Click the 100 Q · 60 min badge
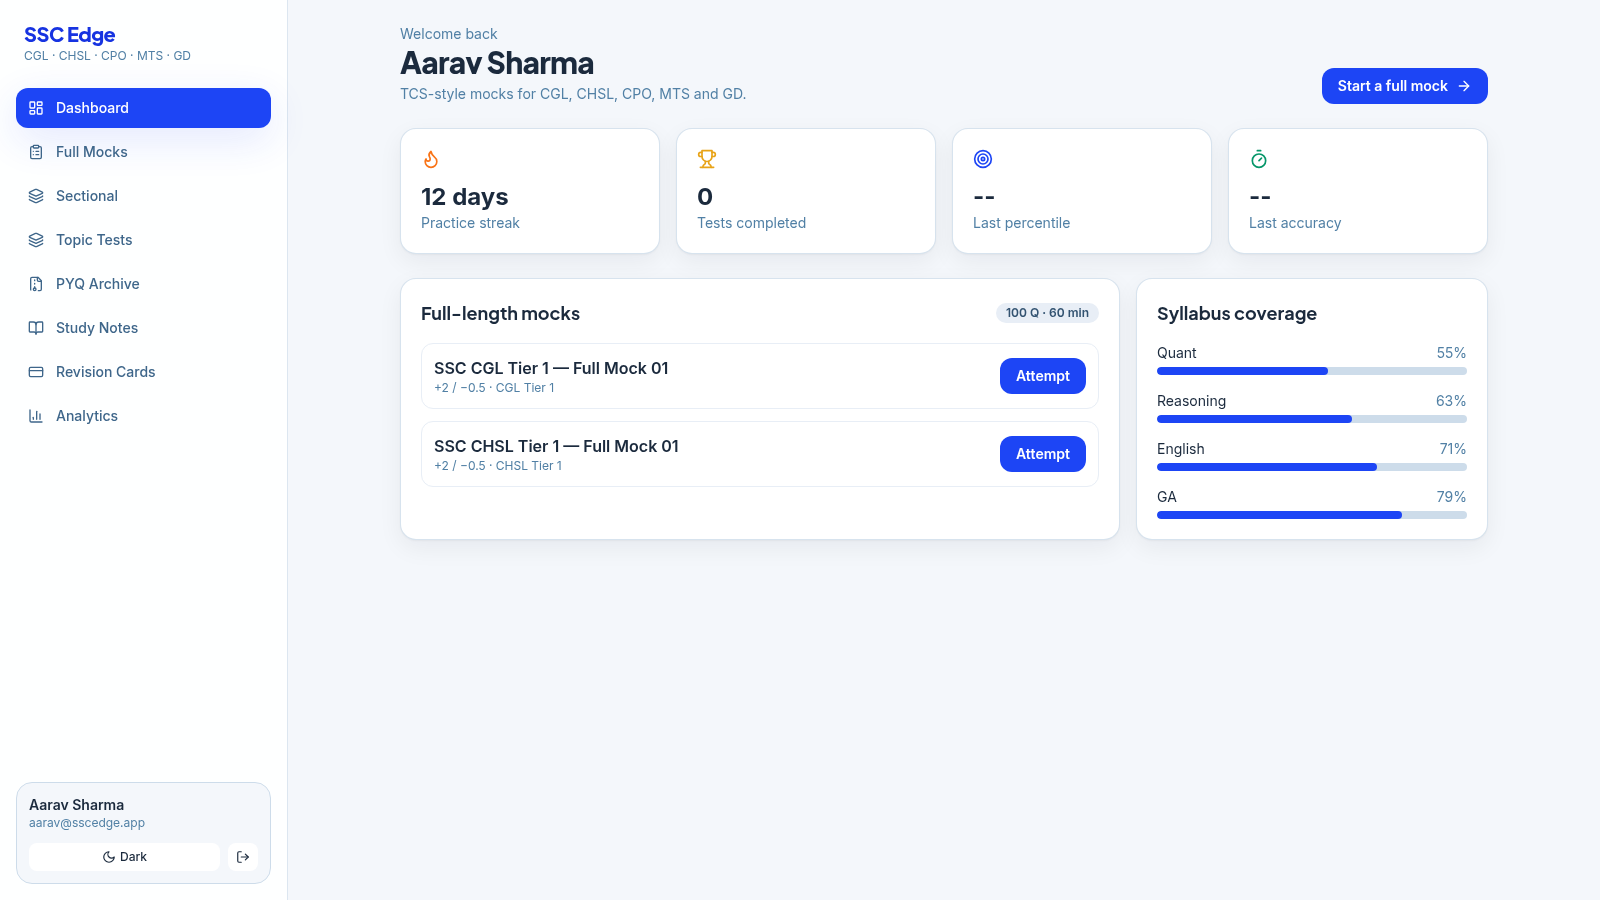This screenshot has height=900, width=1600. point(1047,313)
